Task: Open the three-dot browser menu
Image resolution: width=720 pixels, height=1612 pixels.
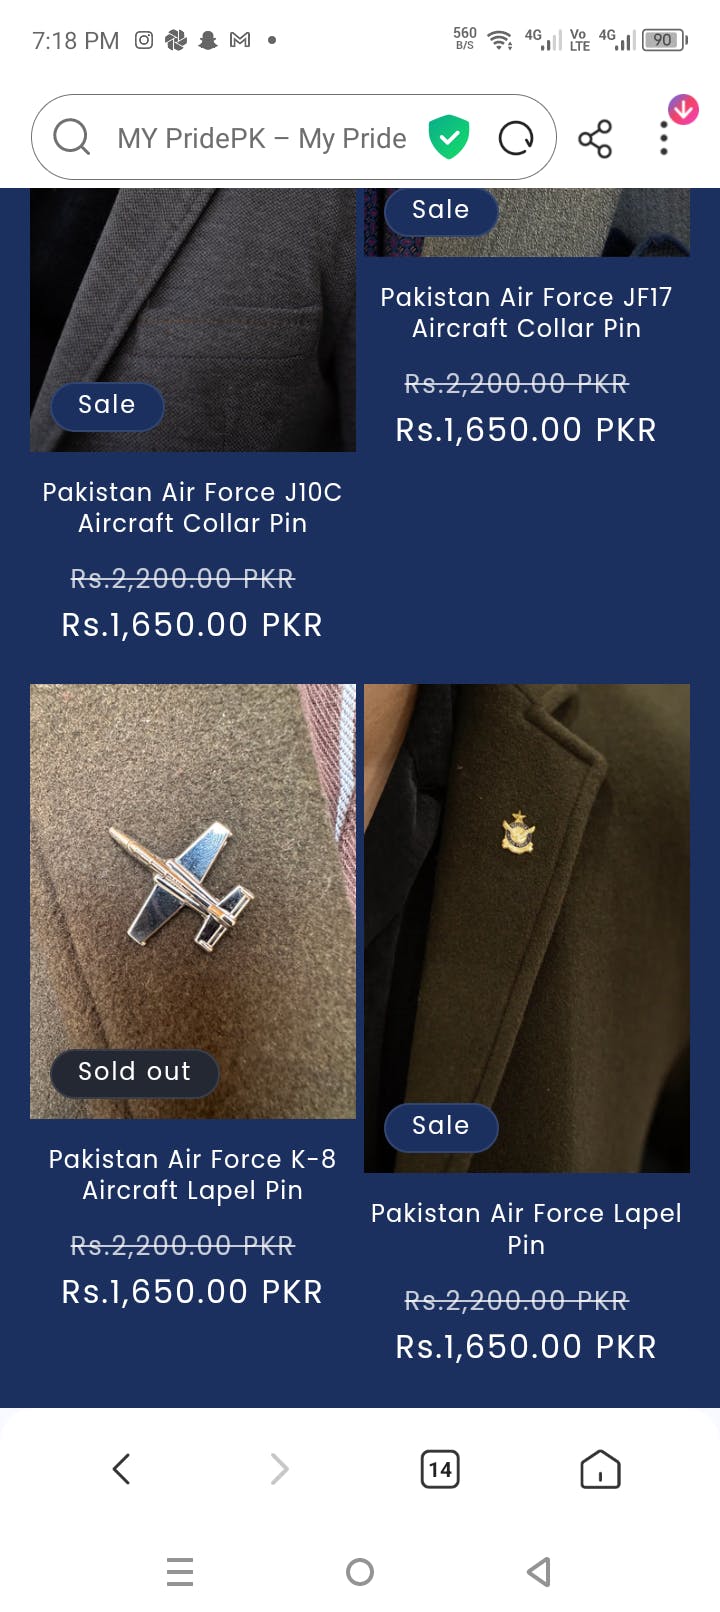Action: (x=663, y=139)
